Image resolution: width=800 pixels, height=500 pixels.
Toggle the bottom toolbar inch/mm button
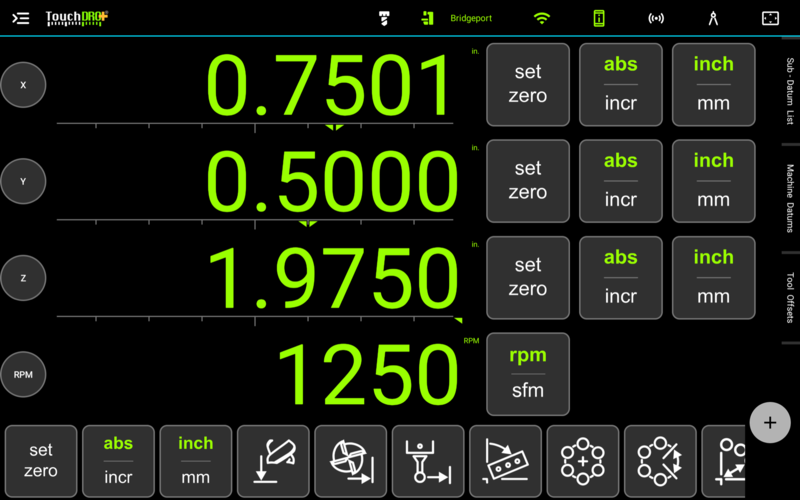pos(196,461)
